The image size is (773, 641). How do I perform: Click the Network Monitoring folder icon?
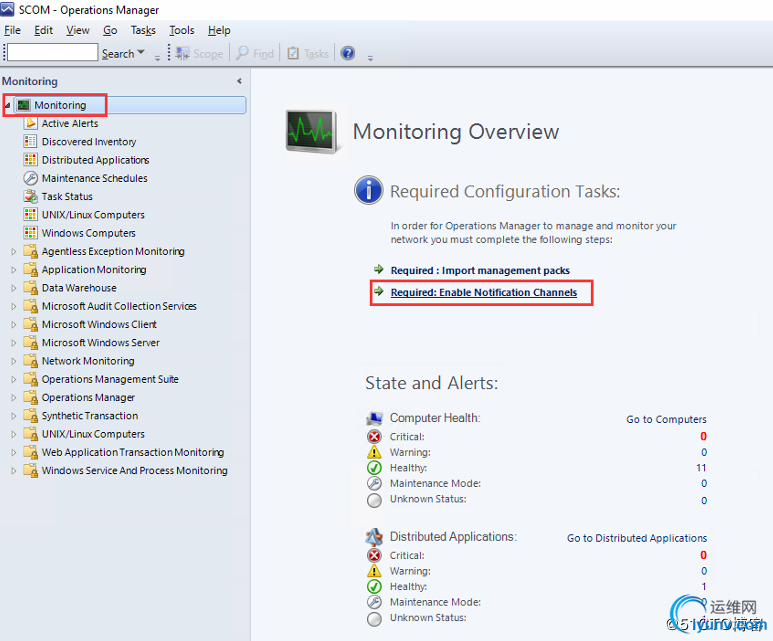(x=31, y=360)
